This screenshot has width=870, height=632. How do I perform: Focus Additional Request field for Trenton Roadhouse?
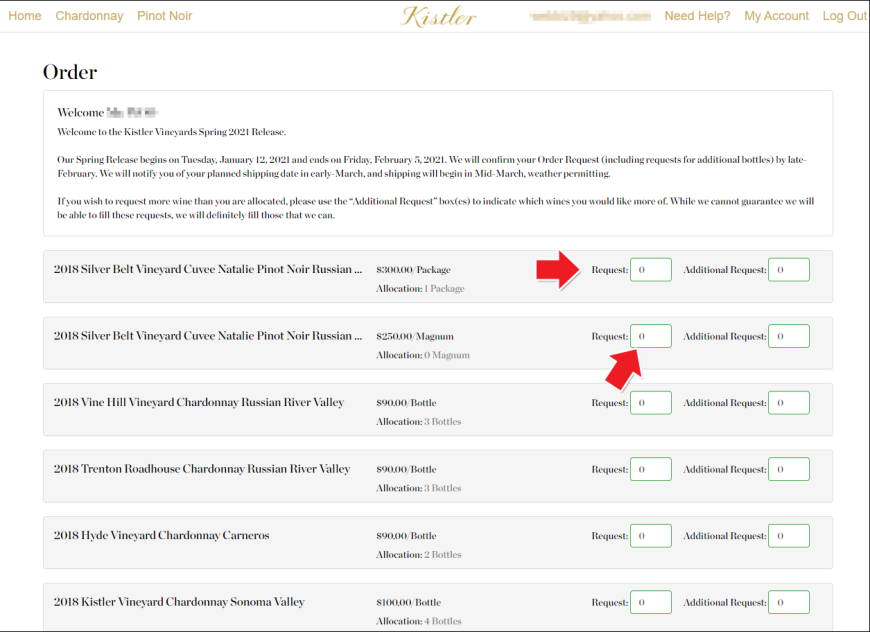(788, 469)
